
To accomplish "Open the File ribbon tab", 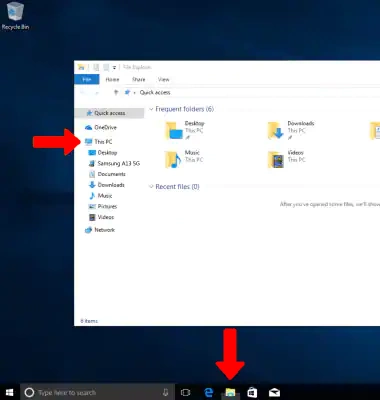I will [87, 79].
